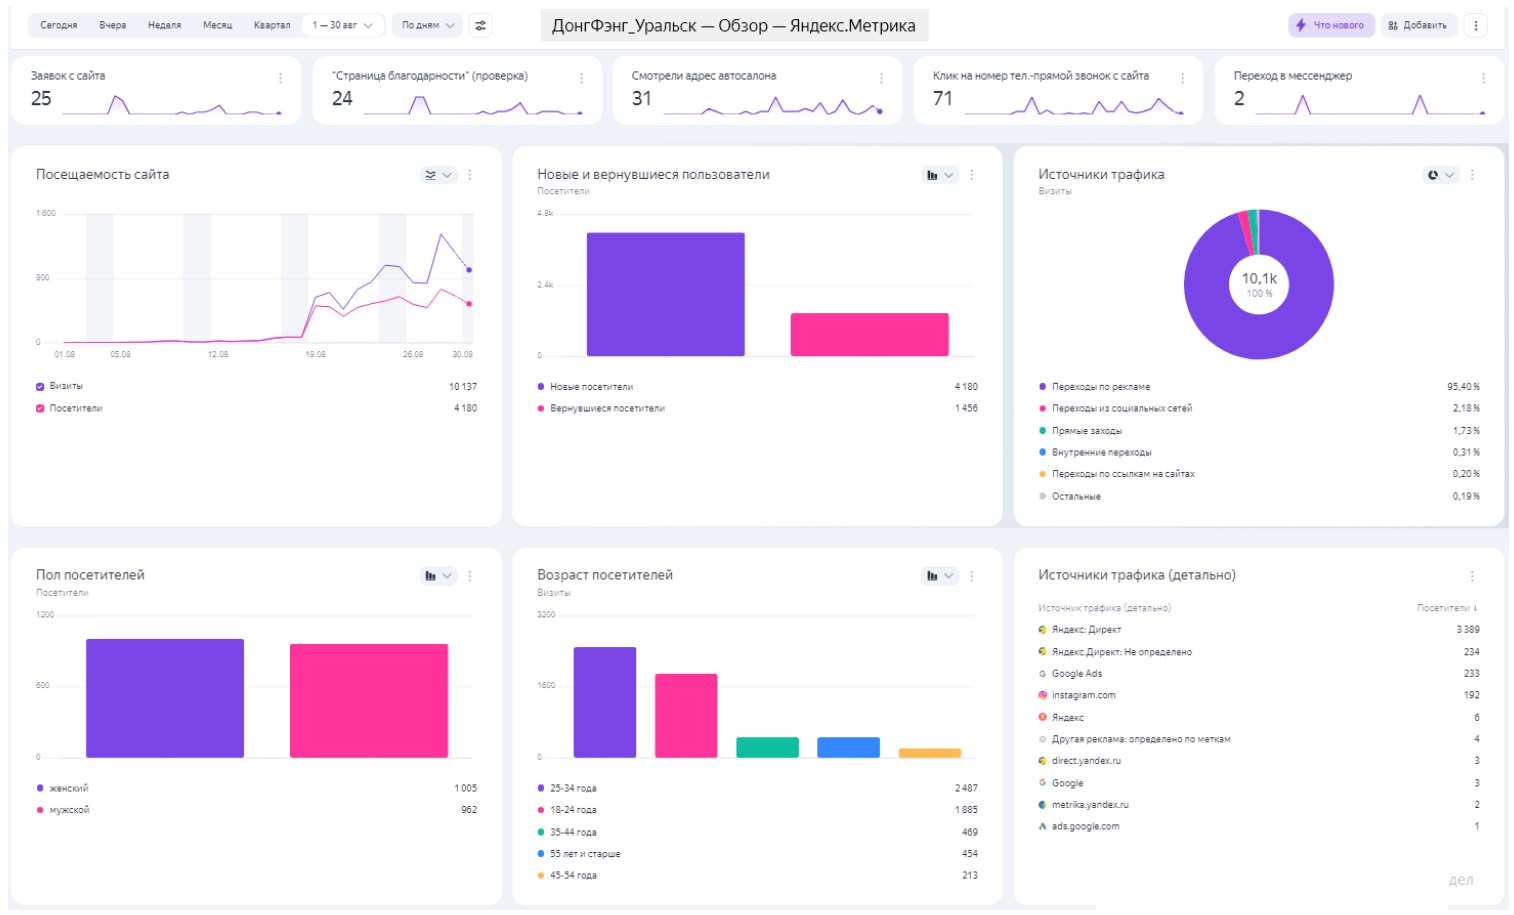Open options menu for 'Источники трафика' pie widget
Viewport: 1514px width, 915px height.
point(1472,175)
